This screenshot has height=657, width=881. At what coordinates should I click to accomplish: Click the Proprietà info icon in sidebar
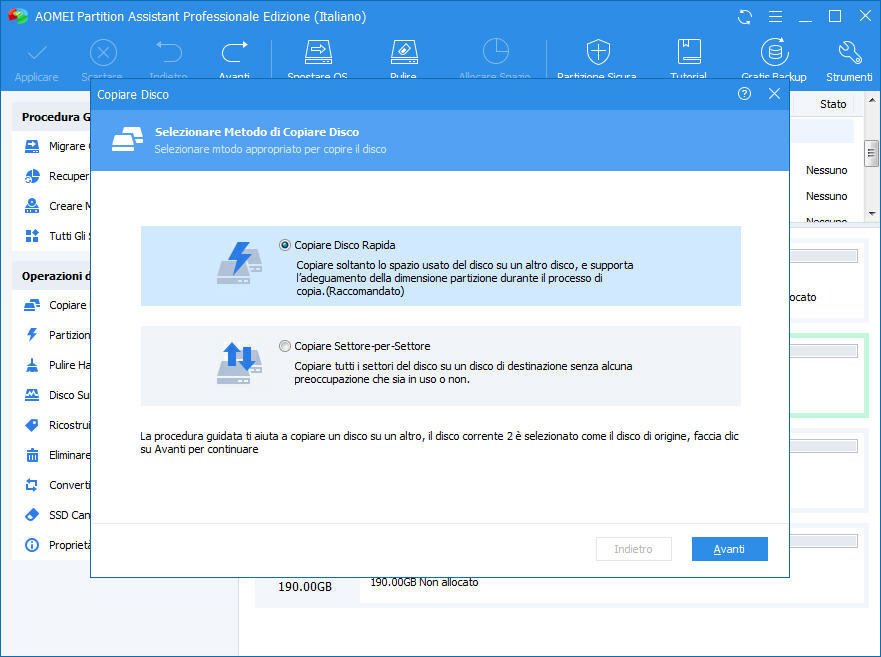pyautogui.click(x=32, y=545)
